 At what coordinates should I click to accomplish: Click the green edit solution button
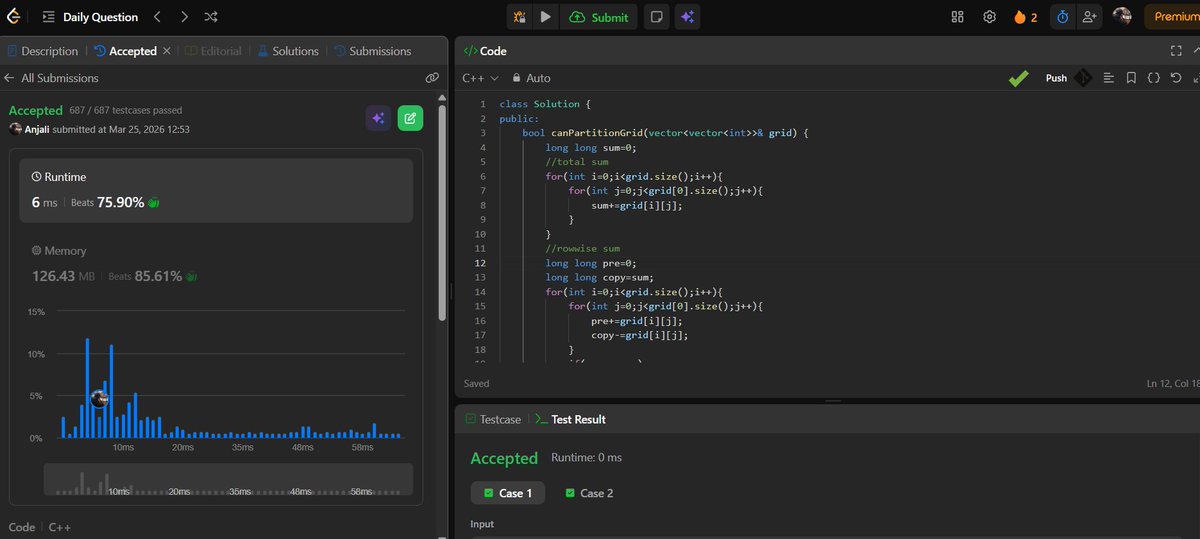(x=410, y=118)
